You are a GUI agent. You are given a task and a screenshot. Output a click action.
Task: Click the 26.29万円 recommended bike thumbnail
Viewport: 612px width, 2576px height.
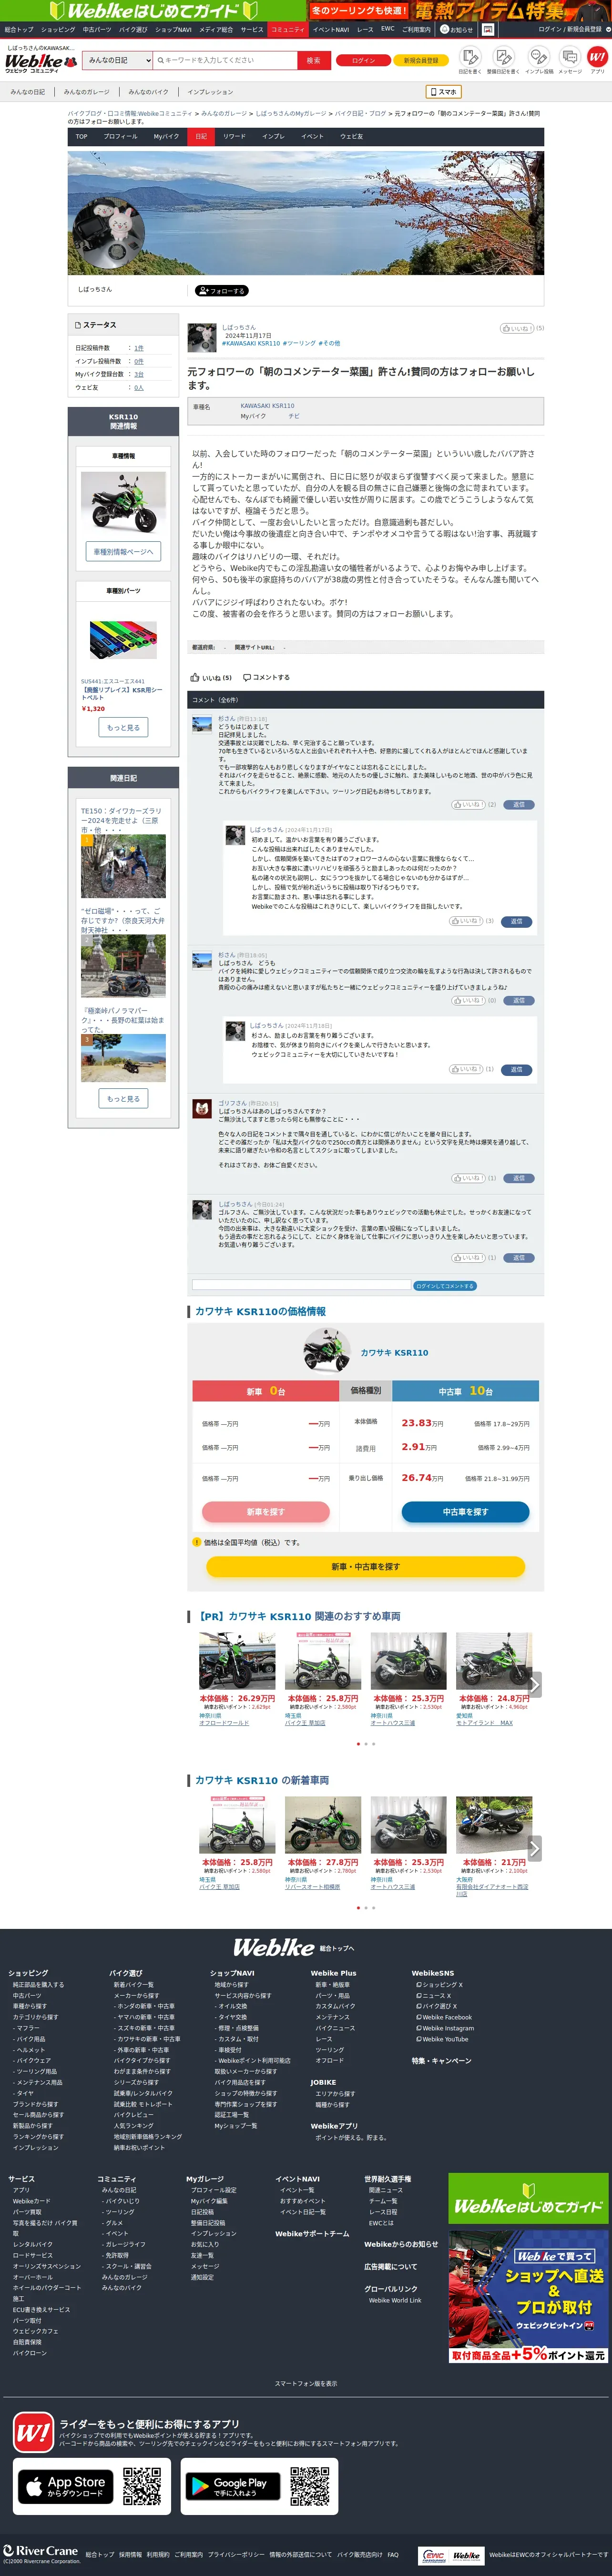point(237,1661)
